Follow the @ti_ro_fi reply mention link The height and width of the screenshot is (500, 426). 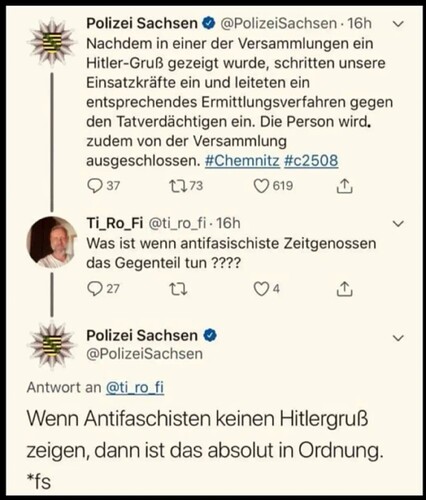[x=135, y=388]
